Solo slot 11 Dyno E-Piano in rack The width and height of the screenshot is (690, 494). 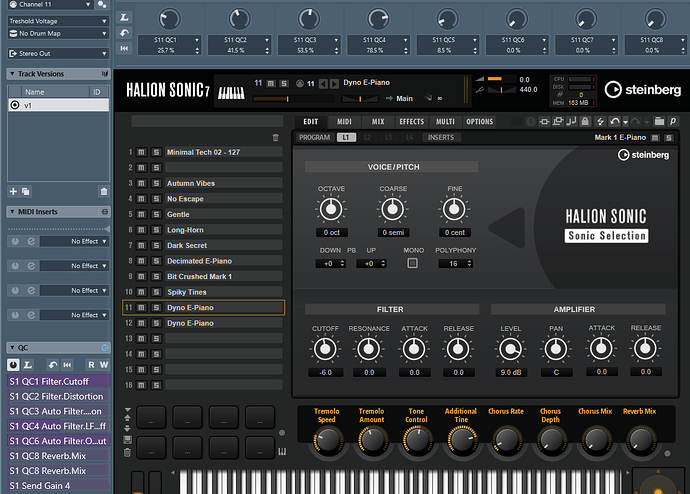pyautogui.click(x=156, y=307)
